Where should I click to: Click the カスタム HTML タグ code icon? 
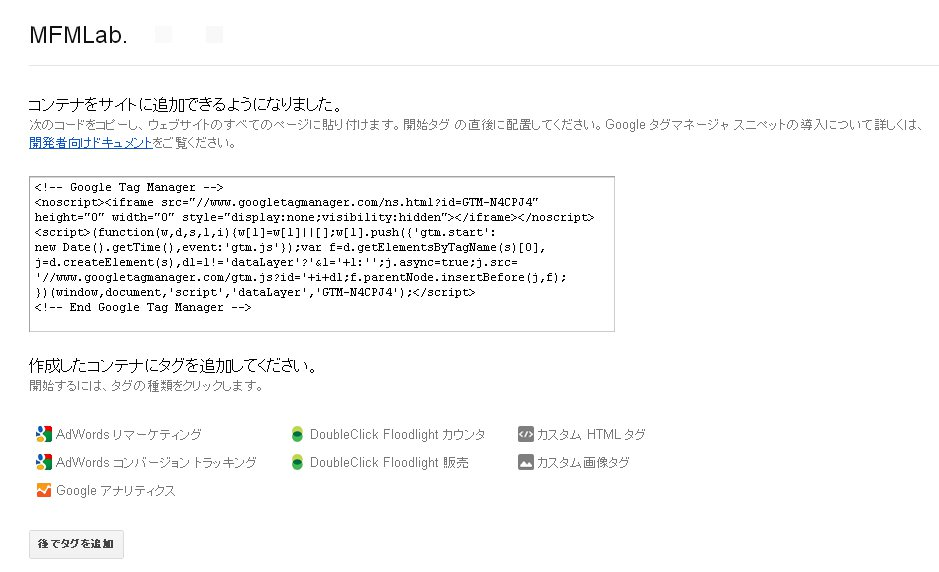click(x=525, y=434)
